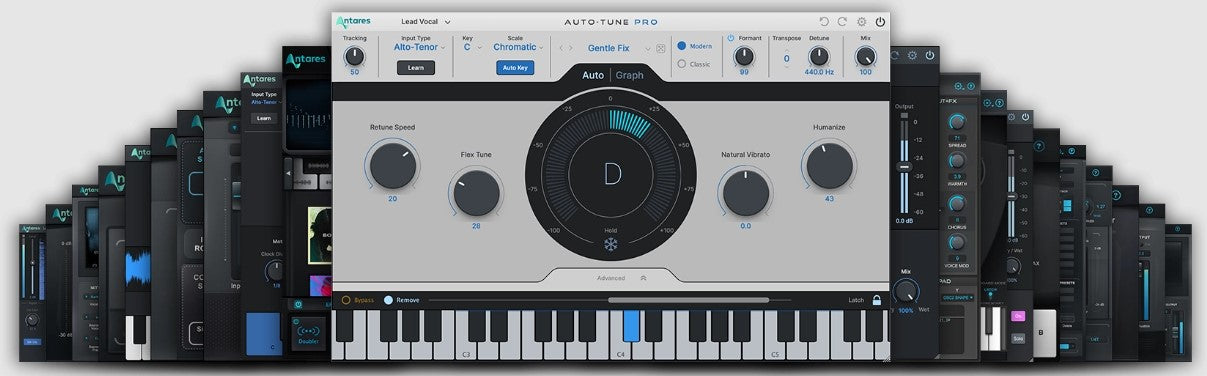Click the Natural Vibrato value 0.0
This screenshot has width=1207, height=376.
pyautogui.click(x=746, y=226)
